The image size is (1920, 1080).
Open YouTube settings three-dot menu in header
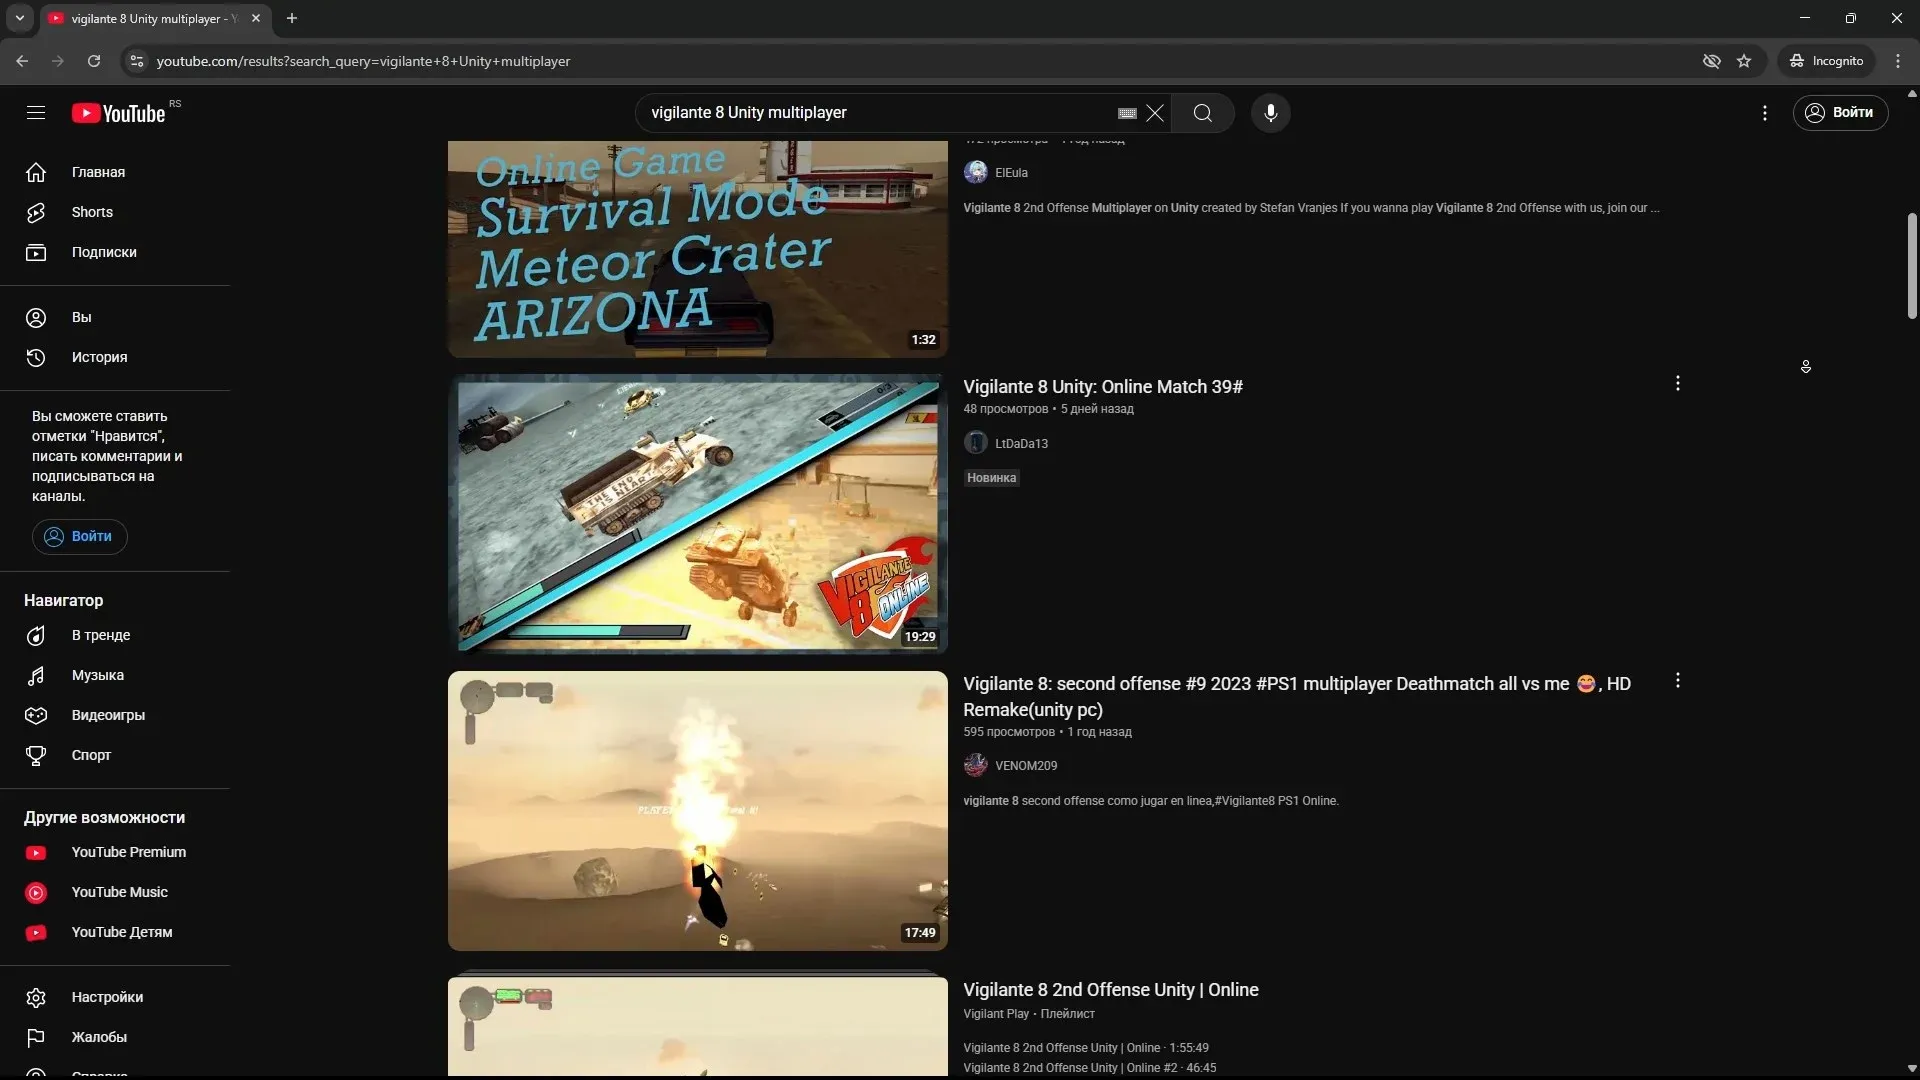1764,113
